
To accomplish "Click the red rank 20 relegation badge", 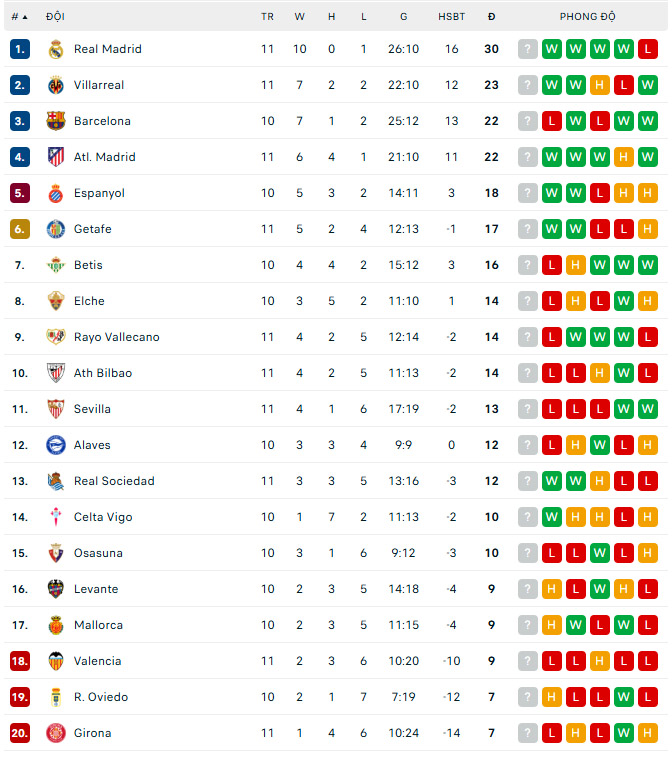I will pos(20,733).
